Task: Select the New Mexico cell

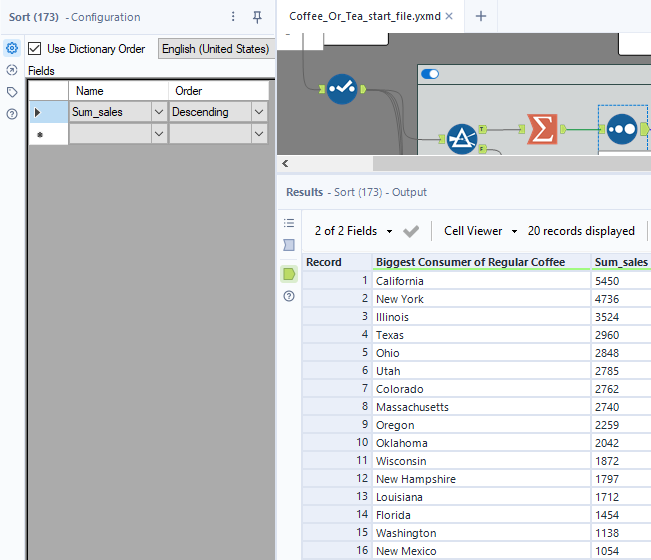Action: pos(481,551)
